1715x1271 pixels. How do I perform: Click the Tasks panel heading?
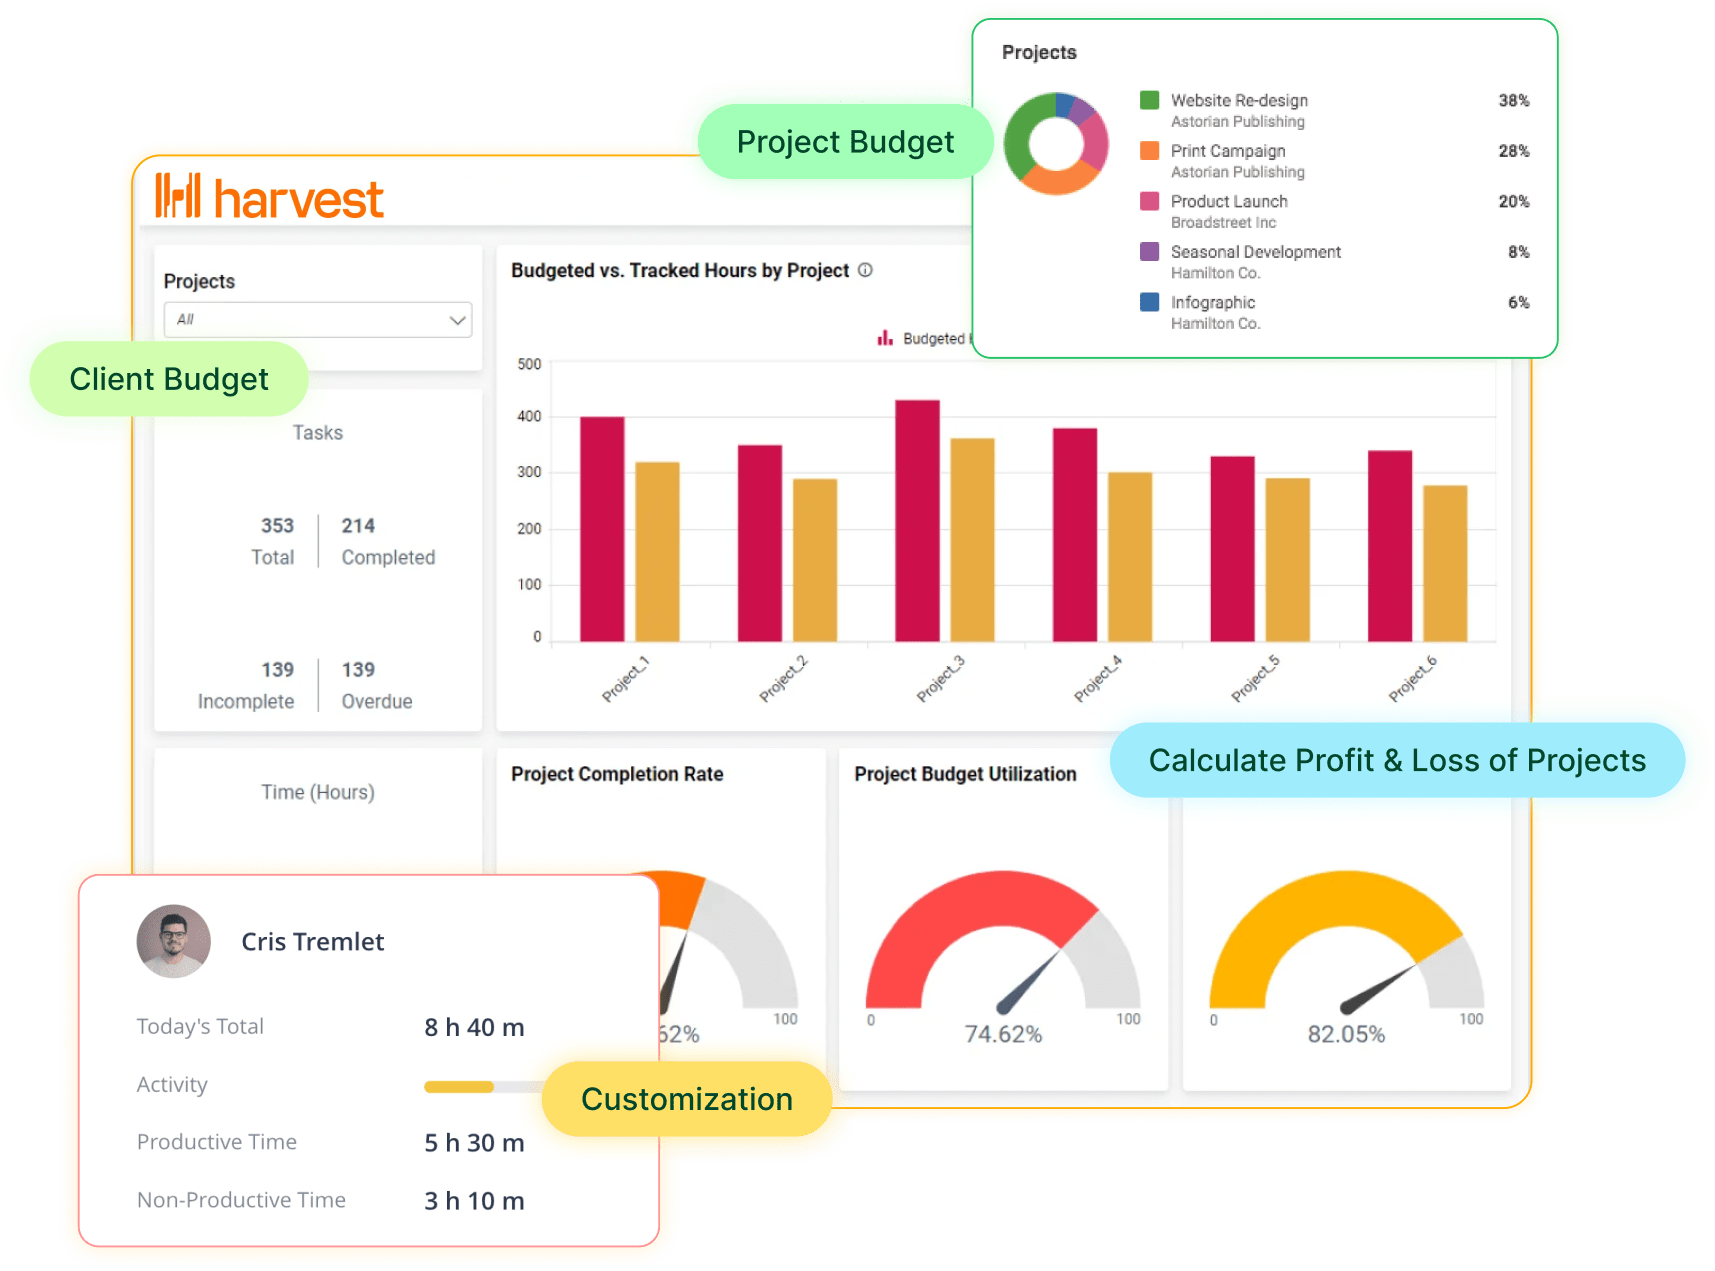pos(317,433)
